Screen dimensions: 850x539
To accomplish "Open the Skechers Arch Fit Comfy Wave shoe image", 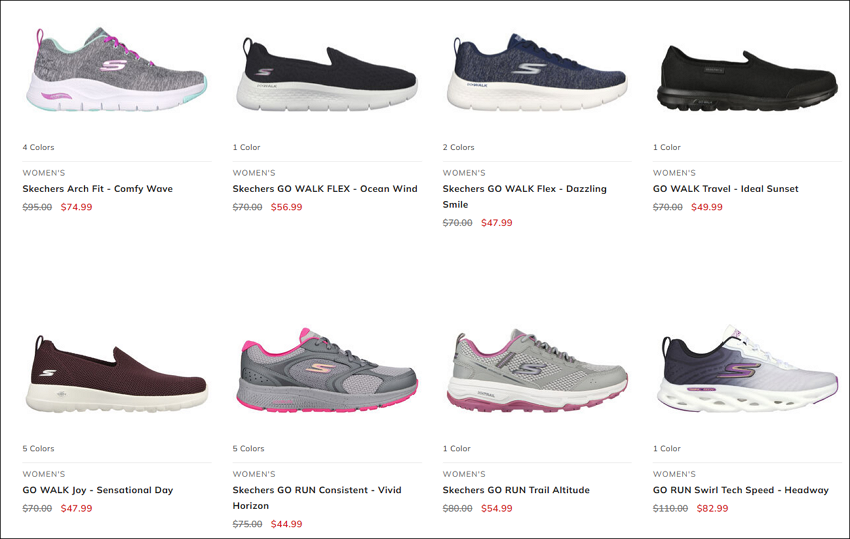I will point(117,69).
